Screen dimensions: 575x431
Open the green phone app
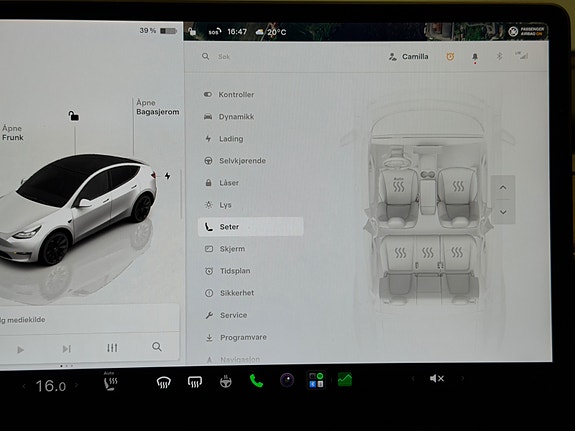point(256,381)
